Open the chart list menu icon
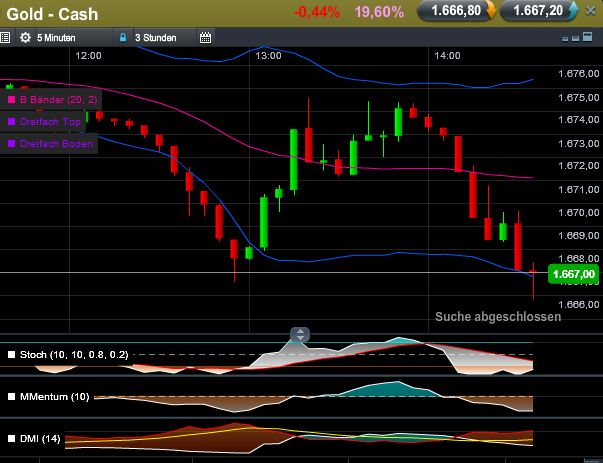This screenshot has width=603, height=463. coord(5,38)
